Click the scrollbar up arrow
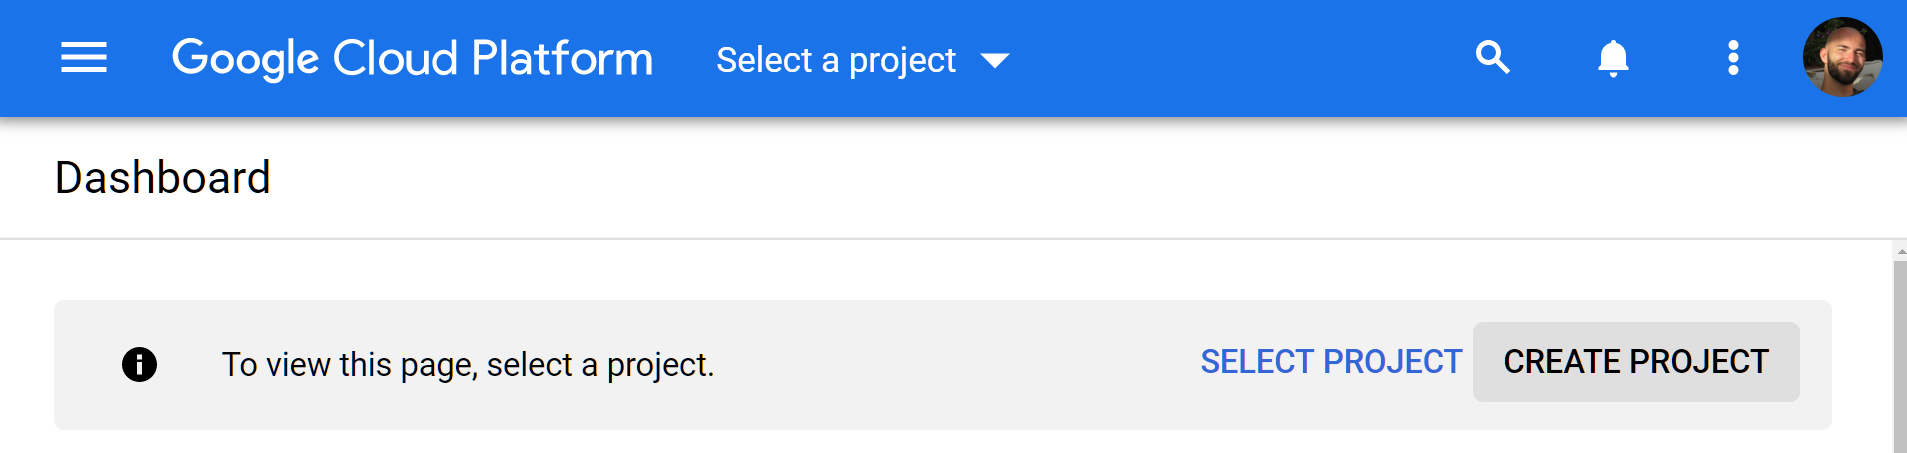The width and height of the screenshot is (1907, 453). coord(1900,251)
